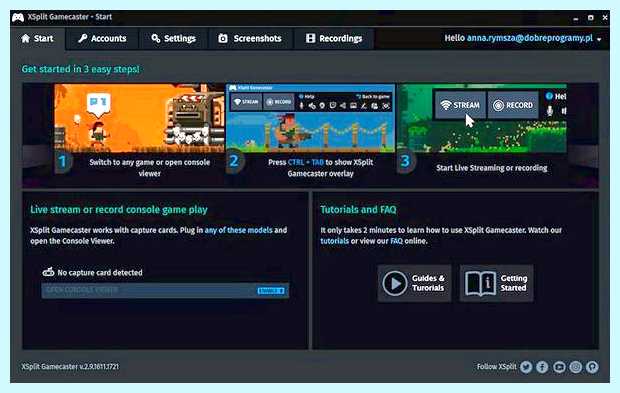Click the last Follow XSplit social icon

coord(592,367)
